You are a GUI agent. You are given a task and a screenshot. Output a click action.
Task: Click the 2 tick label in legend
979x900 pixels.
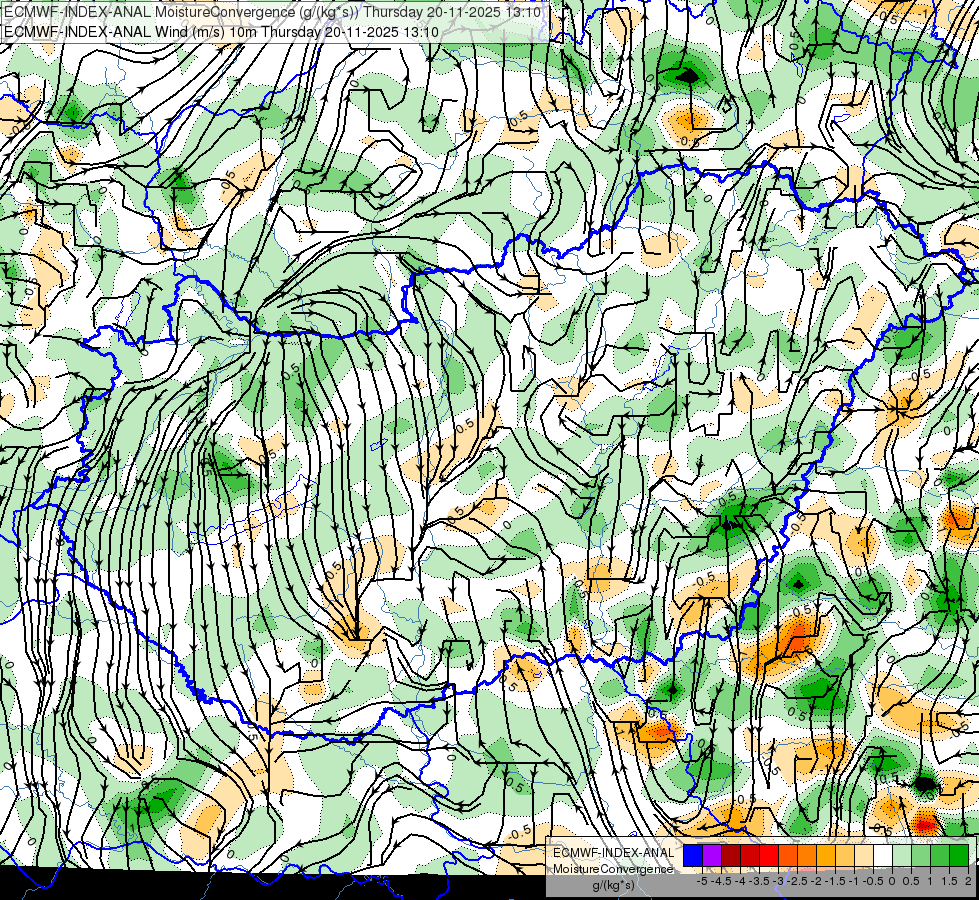tap(968, 881)
